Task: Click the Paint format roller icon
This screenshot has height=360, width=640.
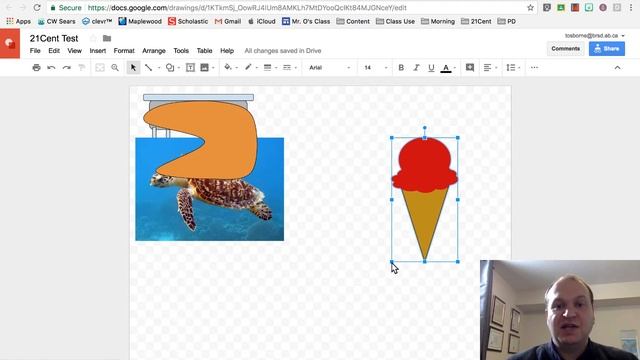Action: 82,67
